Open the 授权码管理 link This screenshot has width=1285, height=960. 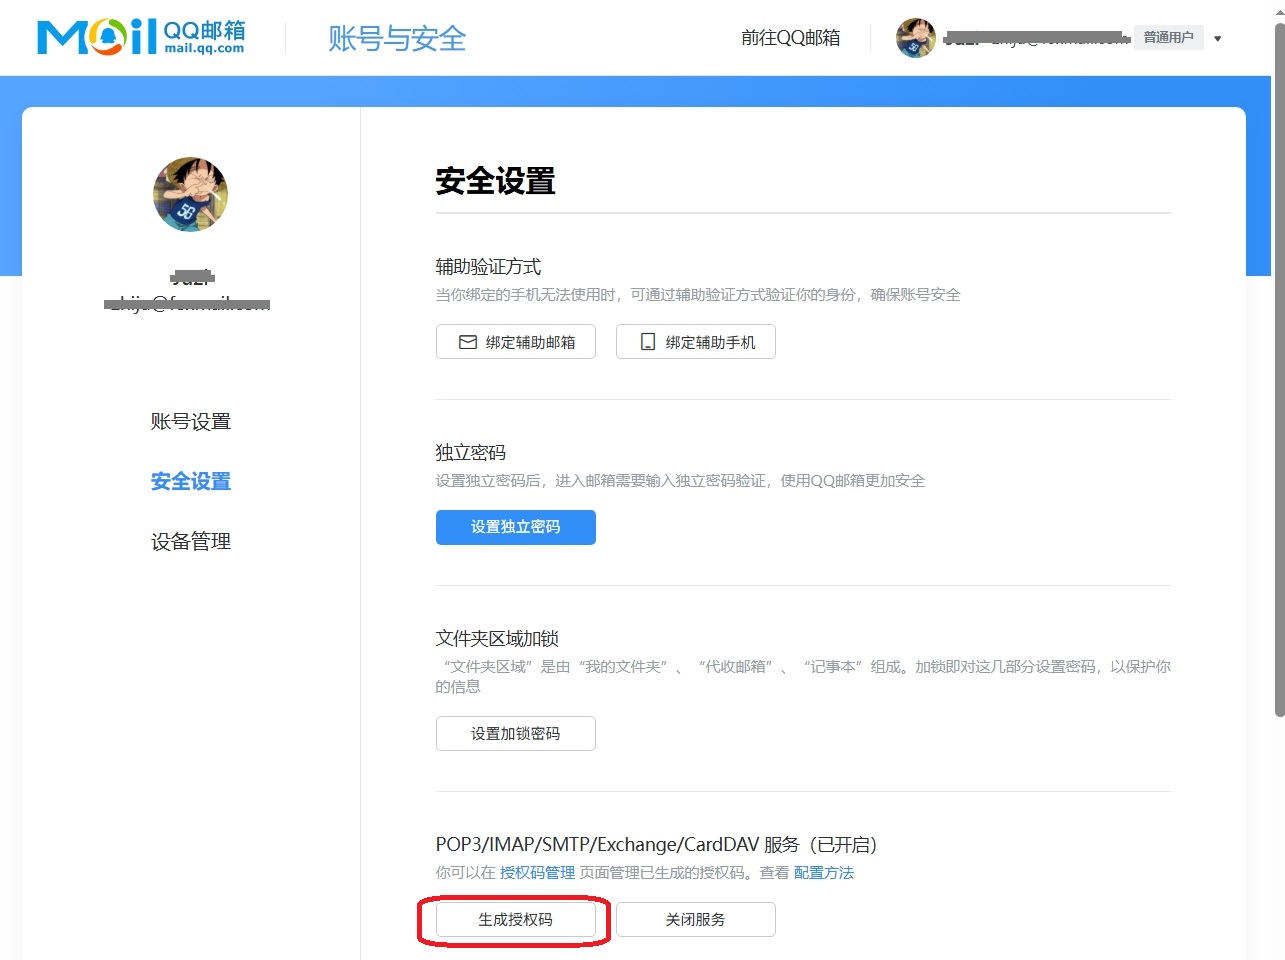tap(537, 873)
